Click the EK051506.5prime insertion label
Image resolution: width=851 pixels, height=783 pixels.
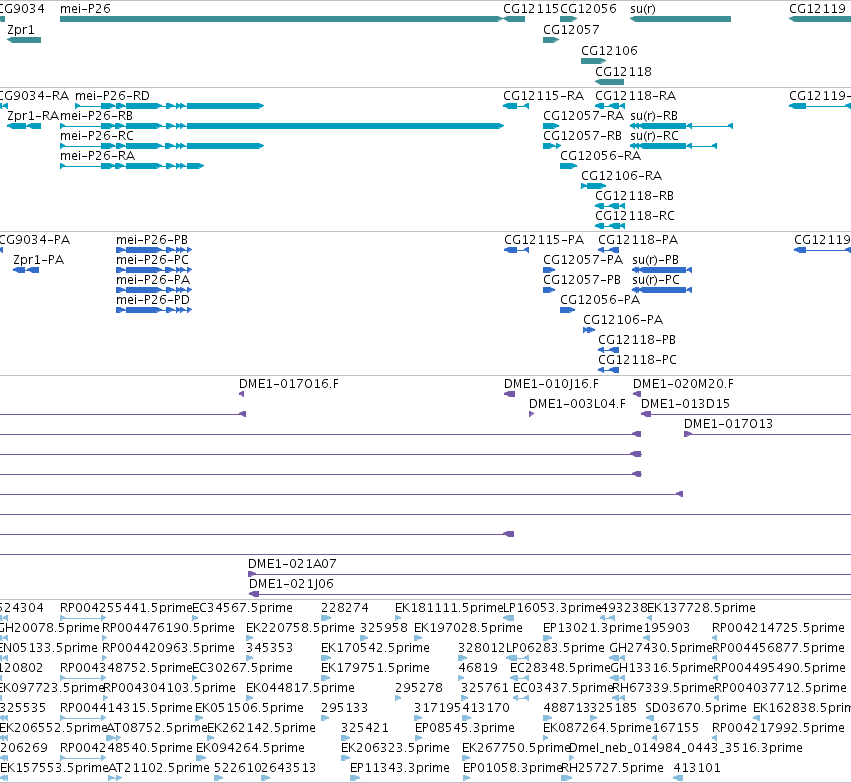(249, 709)
